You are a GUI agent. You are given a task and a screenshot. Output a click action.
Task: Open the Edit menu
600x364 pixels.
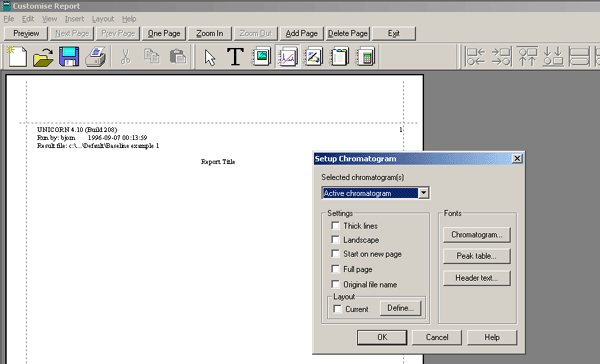click(28, 19)
